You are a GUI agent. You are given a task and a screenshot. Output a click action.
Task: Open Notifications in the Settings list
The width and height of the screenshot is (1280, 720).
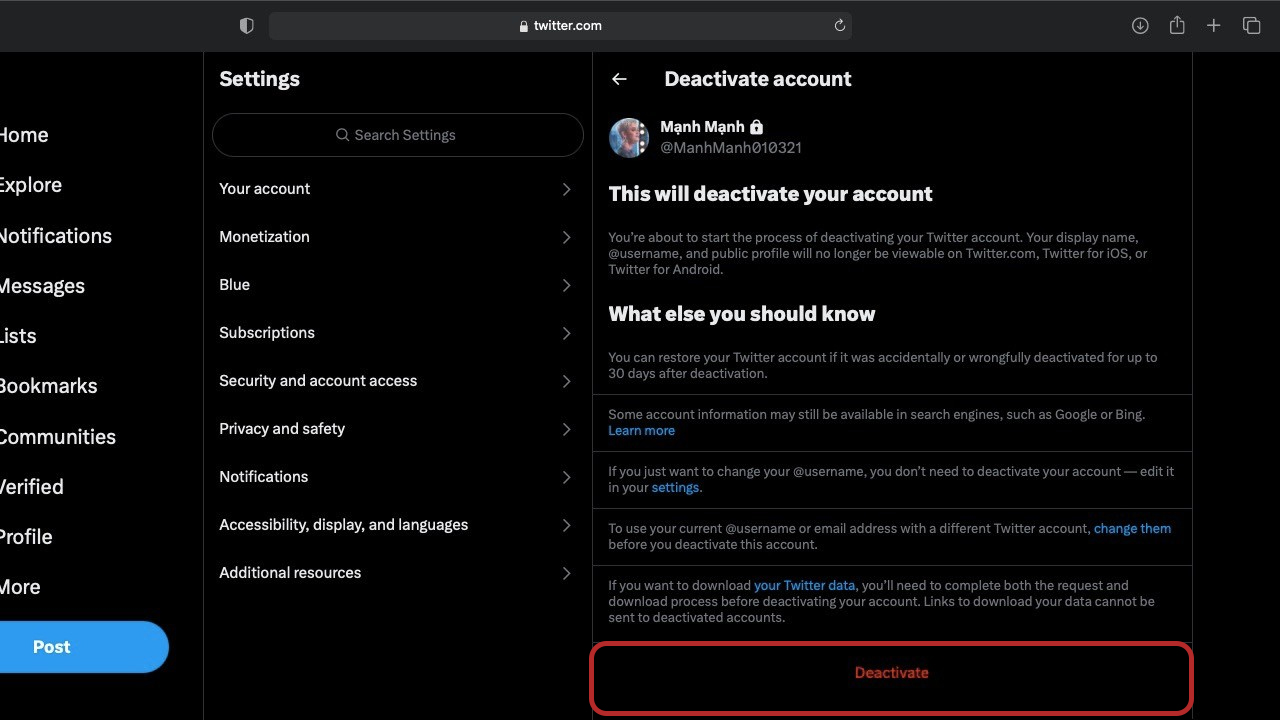[398, 477]
